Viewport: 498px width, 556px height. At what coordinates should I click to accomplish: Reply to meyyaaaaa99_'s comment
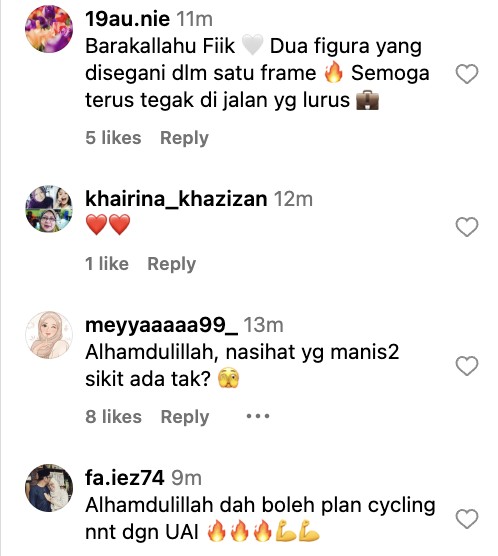(185, 417)
